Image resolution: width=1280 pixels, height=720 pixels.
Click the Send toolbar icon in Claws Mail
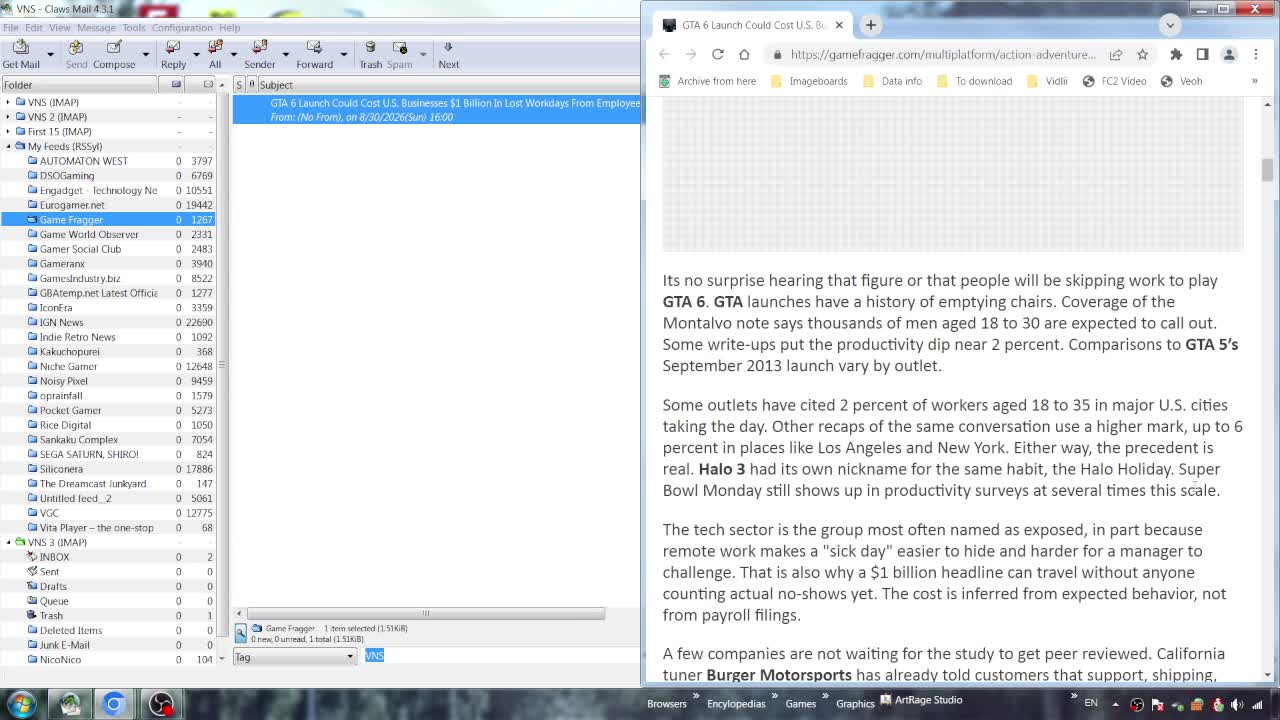coord(76,54)
